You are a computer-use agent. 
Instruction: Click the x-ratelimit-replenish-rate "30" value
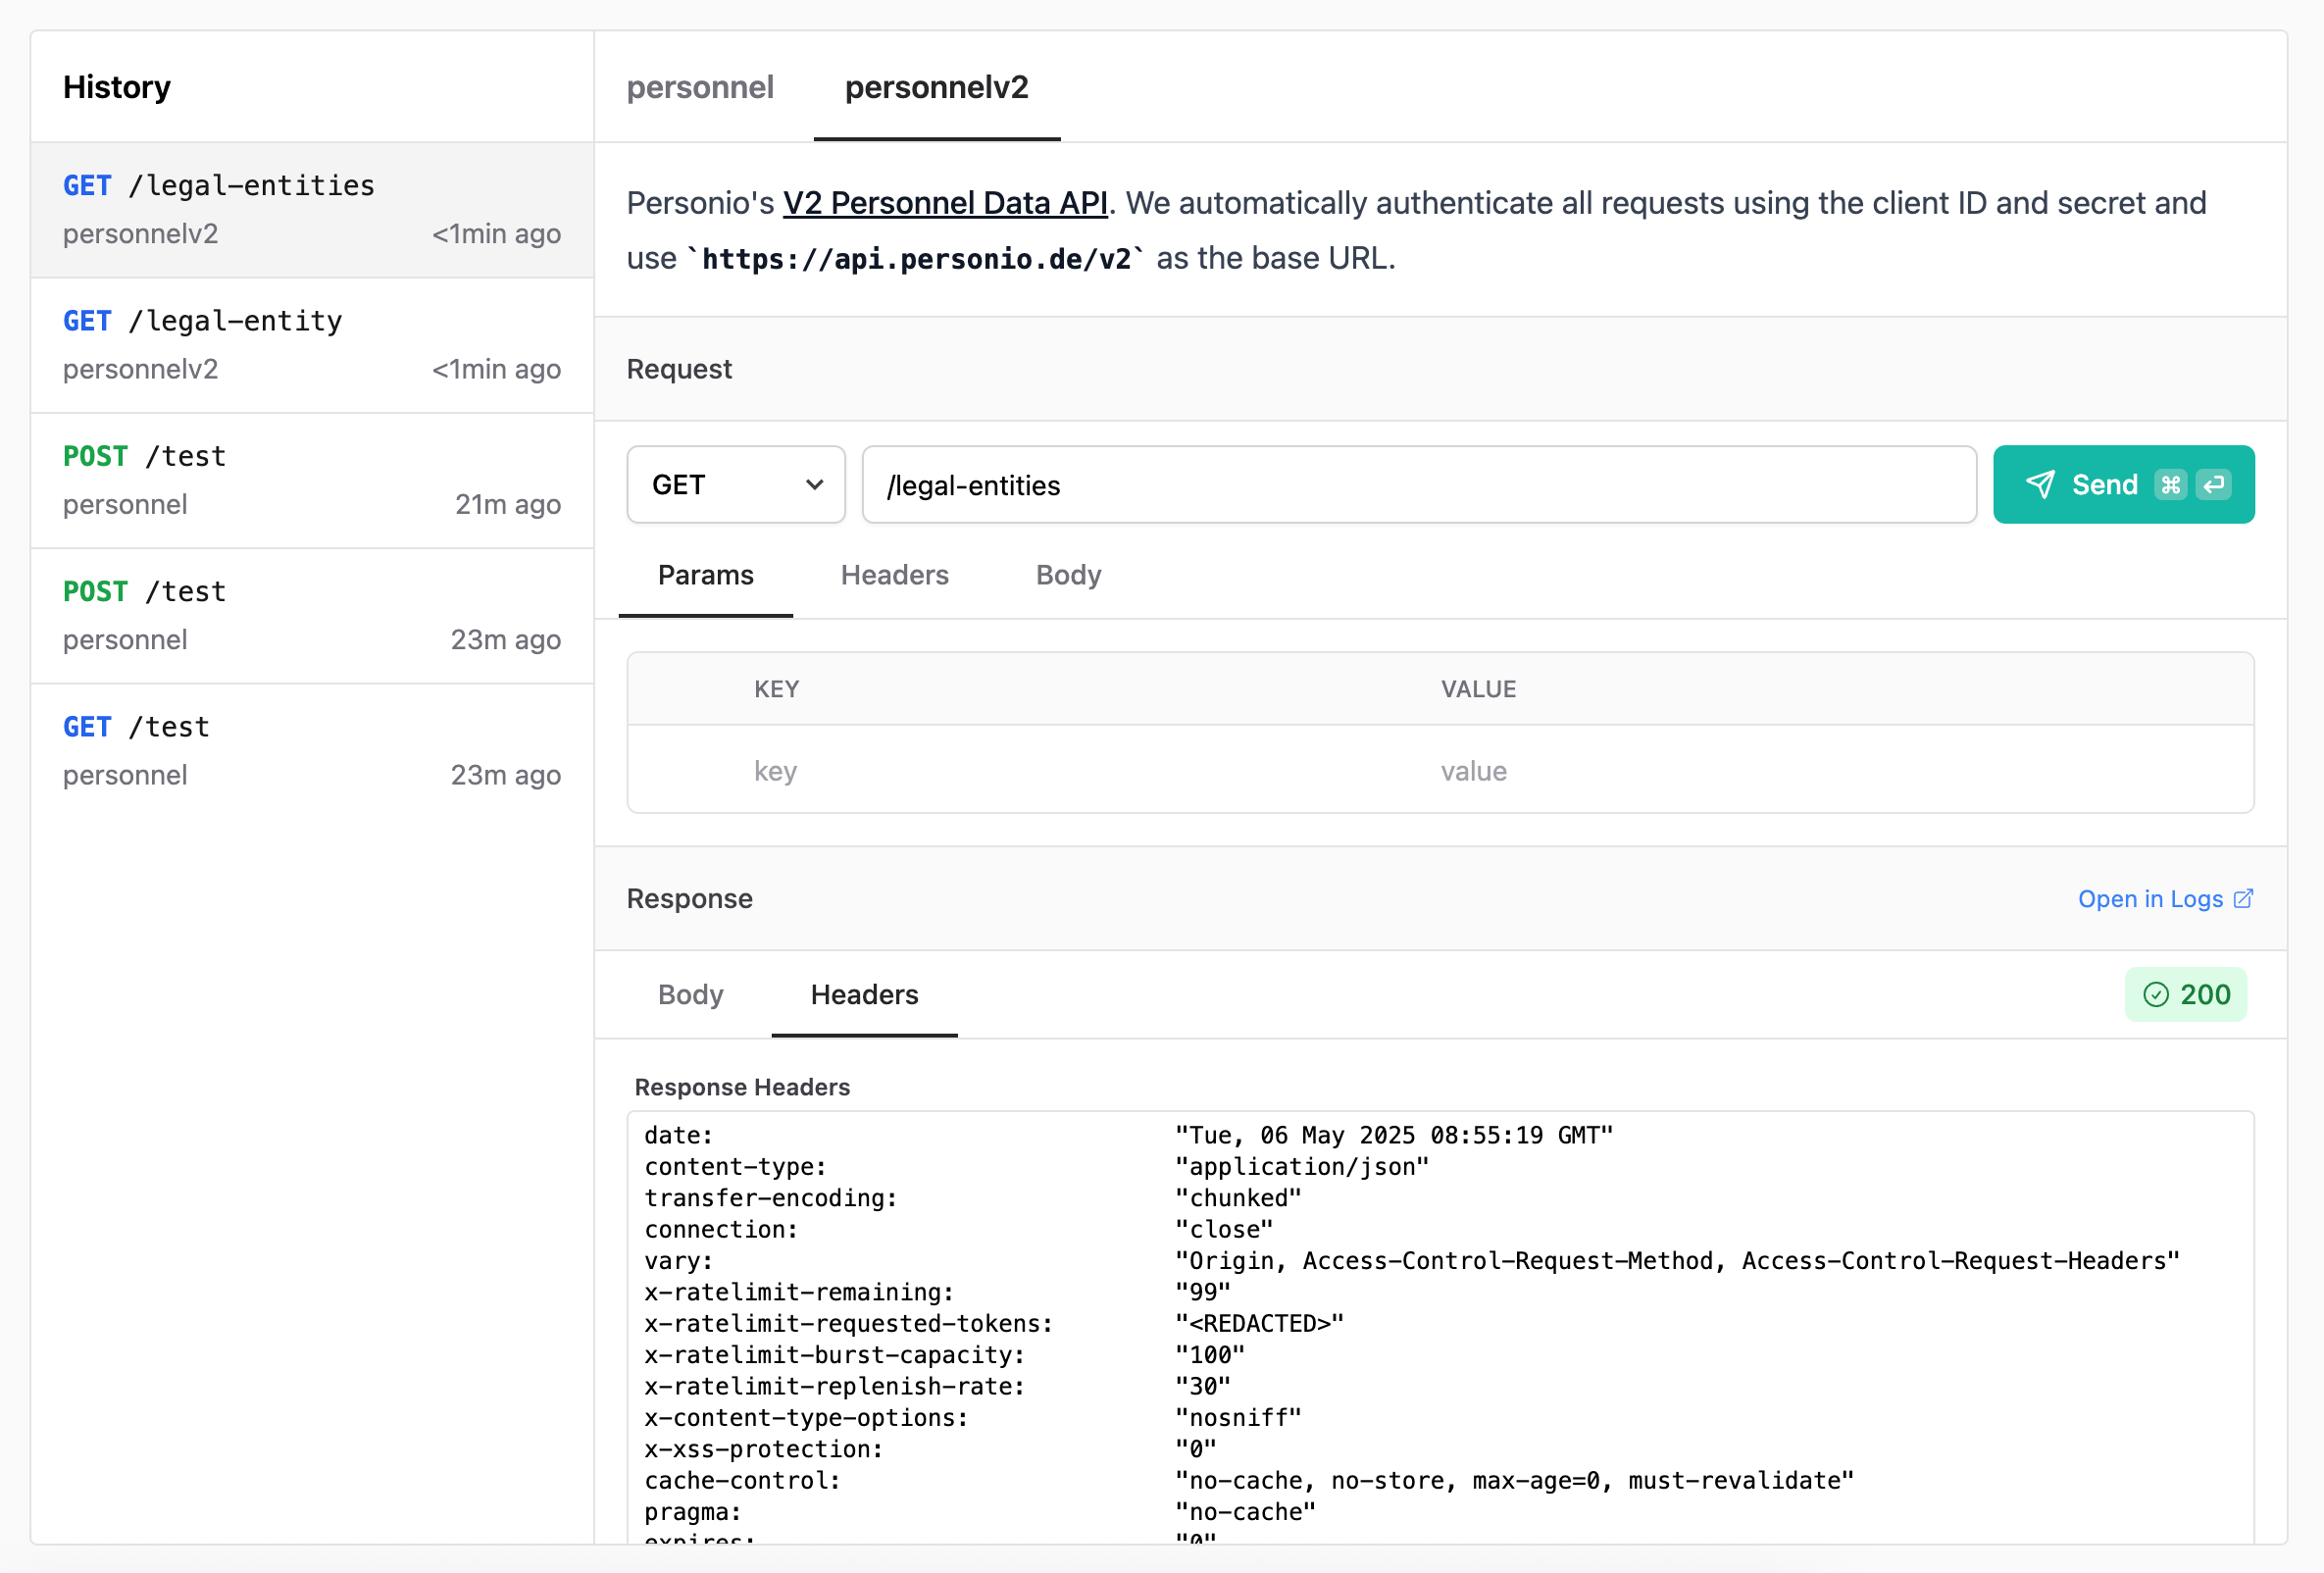pos(1203,1386)
